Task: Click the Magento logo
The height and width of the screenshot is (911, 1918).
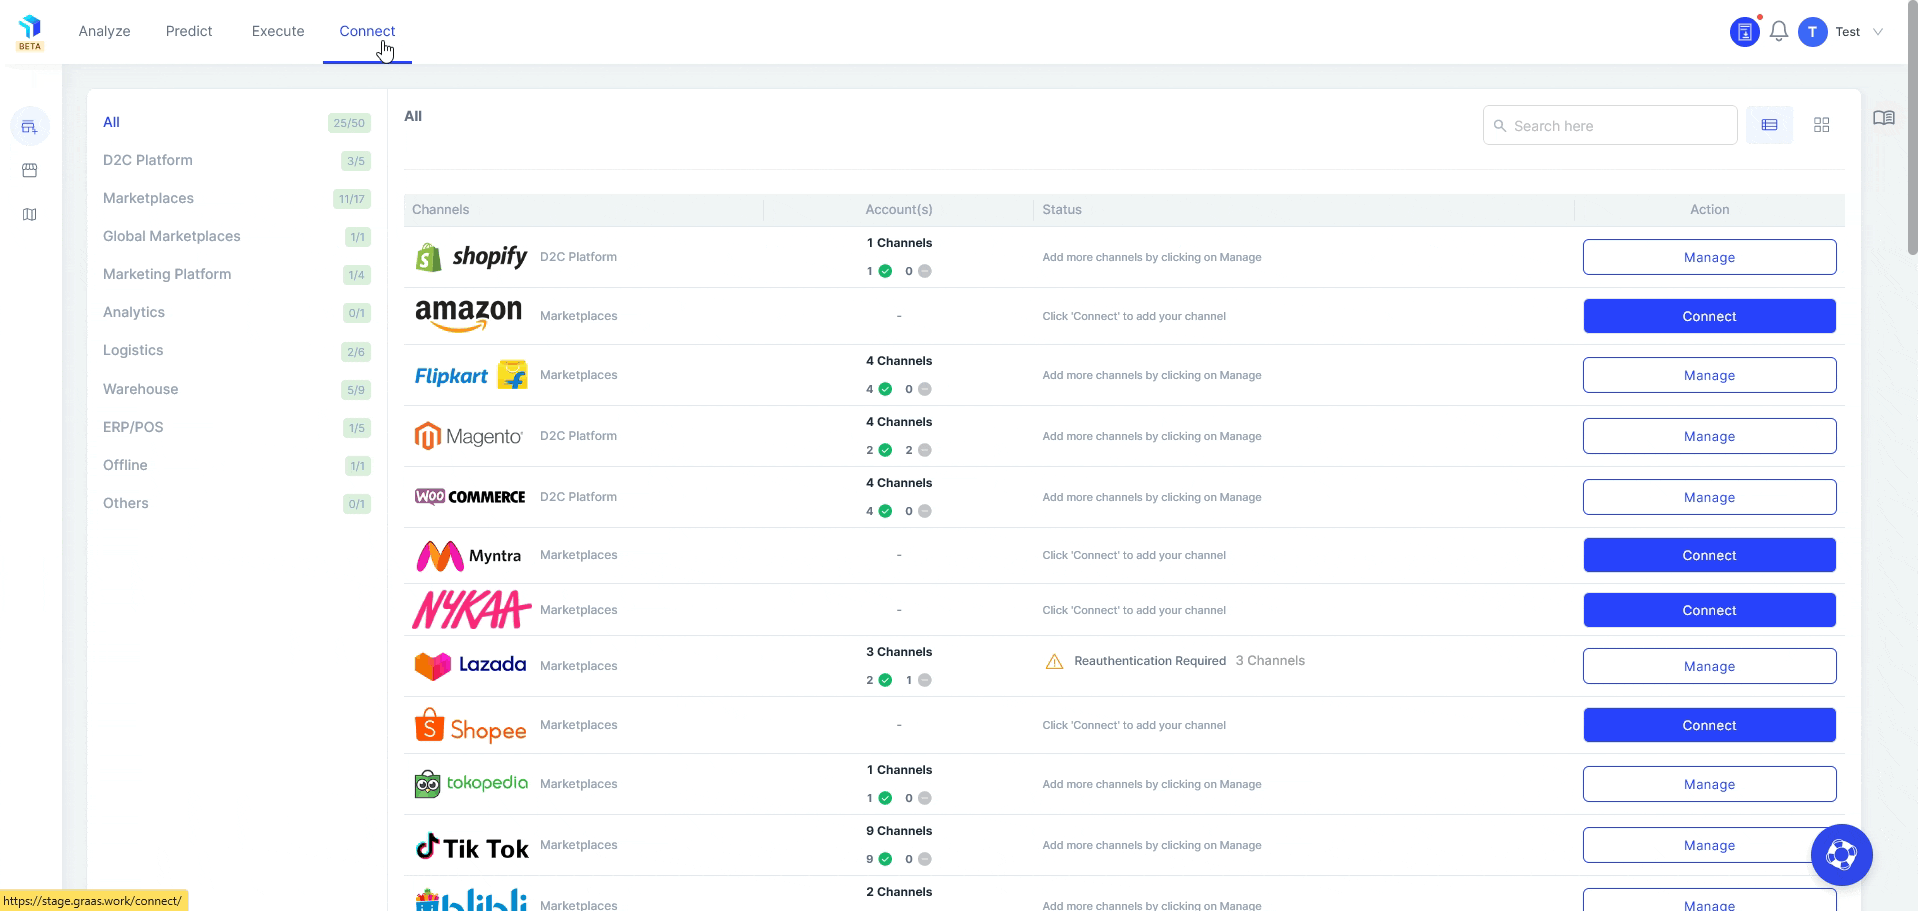Action: pos(469,436)
